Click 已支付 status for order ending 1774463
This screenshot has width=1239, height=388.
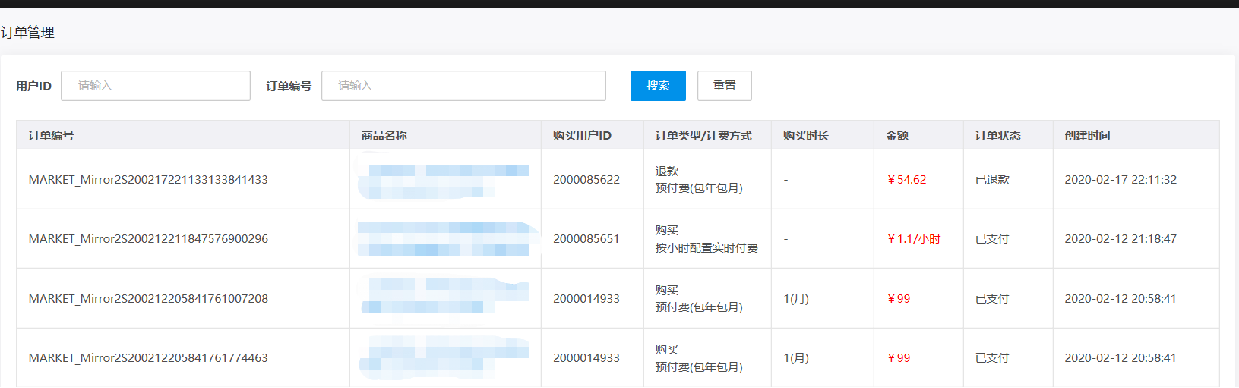pos(992,357)
